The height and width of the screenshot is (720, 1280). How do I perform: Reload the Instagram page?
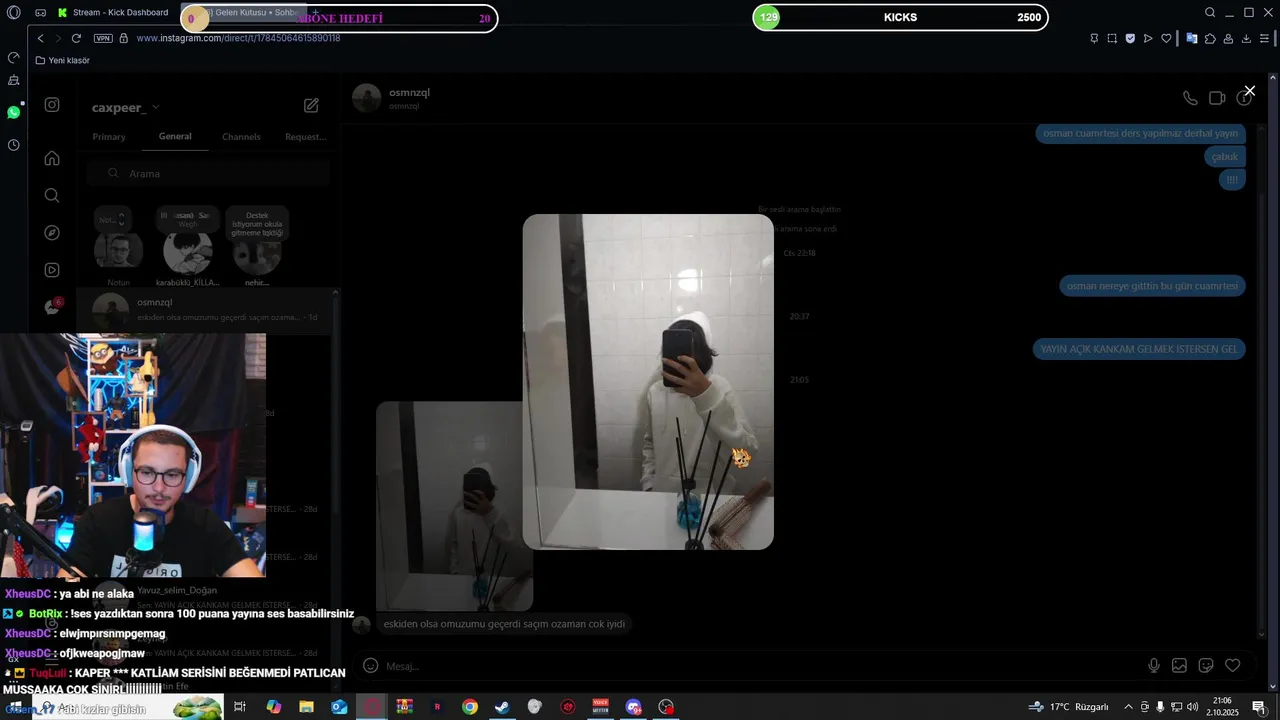click(x=76, y=38)
